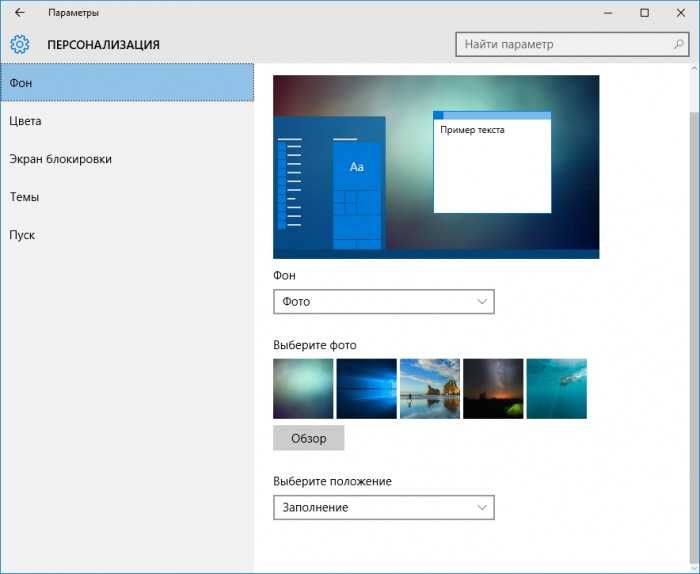Choose the blurred teal gradient photo
The width and height of the screenshot is (700, 574).
click(x=303, y=389)
